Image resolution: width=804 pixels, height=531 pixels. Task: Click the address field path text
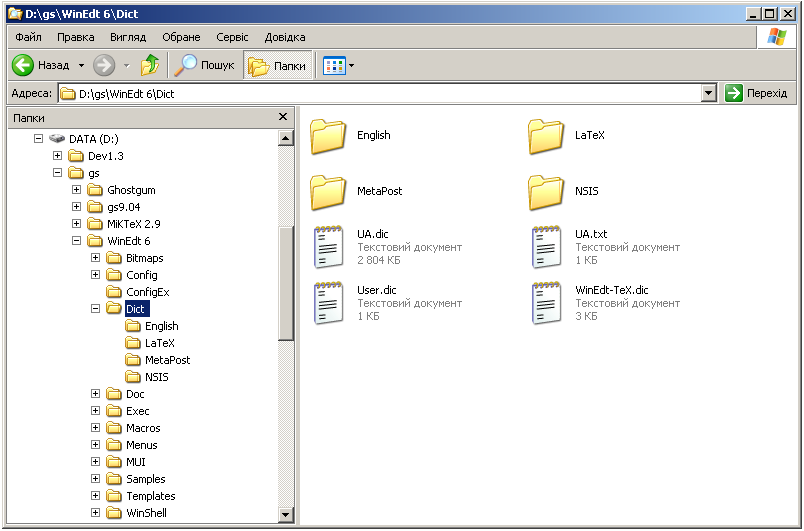pos(127,93)
